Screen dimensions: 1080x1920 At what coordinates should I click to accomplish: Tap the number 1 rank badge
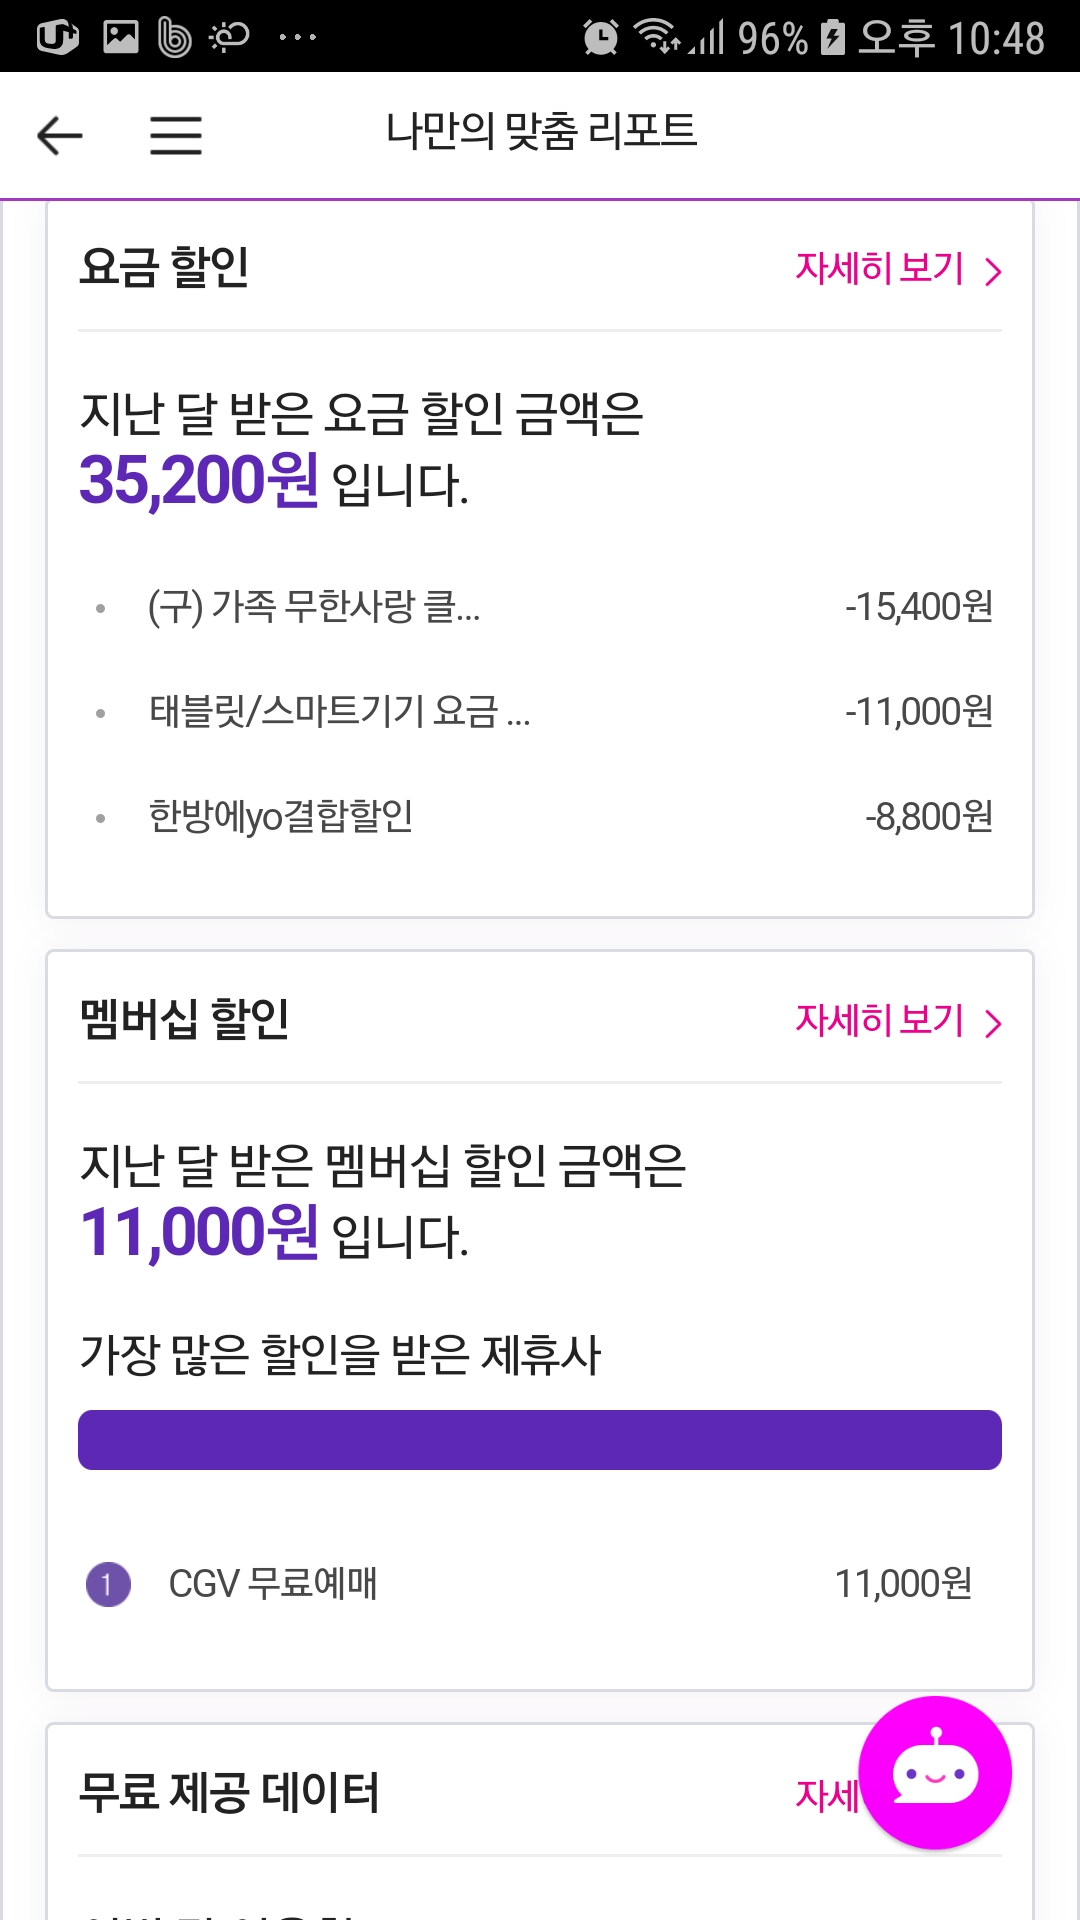pyautogui.click(x=108, y=1584)
